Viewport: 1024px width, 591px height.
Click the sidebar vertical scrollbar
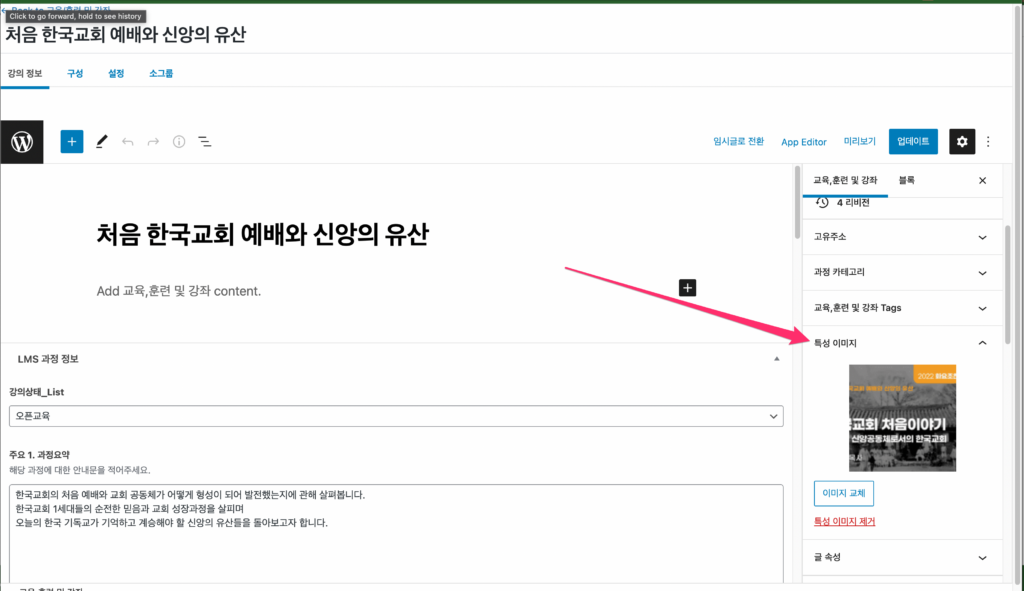(1008, 285)
